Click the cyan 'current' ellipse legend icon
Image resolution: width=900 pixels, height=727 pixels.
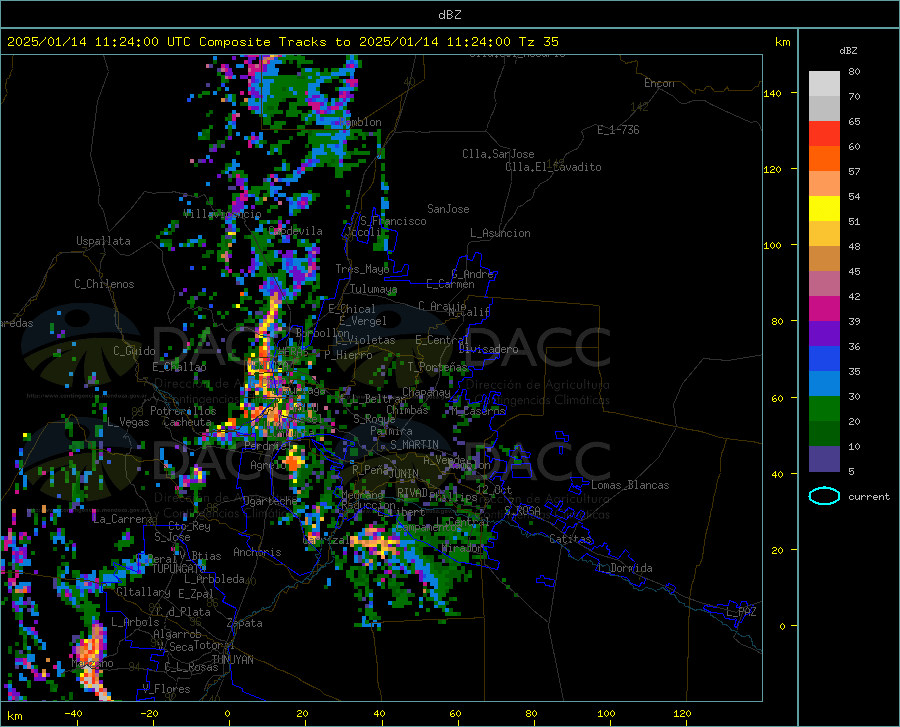[824, 496]
